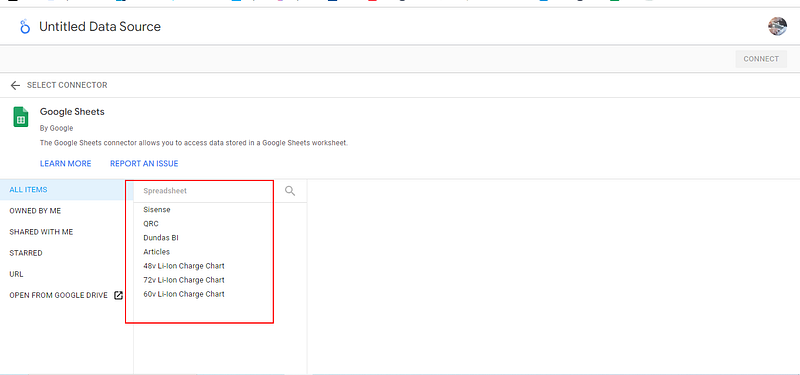
Task: Open the user profile avatar
Action: click(x=777, y=27)
